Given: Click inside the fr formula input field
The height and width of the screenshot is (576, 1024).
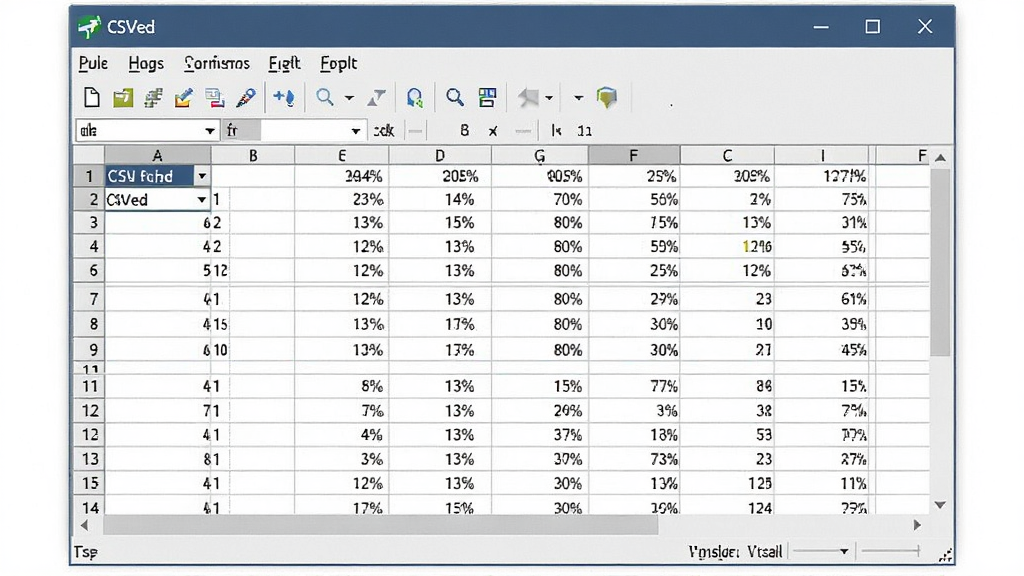Looking at the screenshot, I should pos(304,131).
